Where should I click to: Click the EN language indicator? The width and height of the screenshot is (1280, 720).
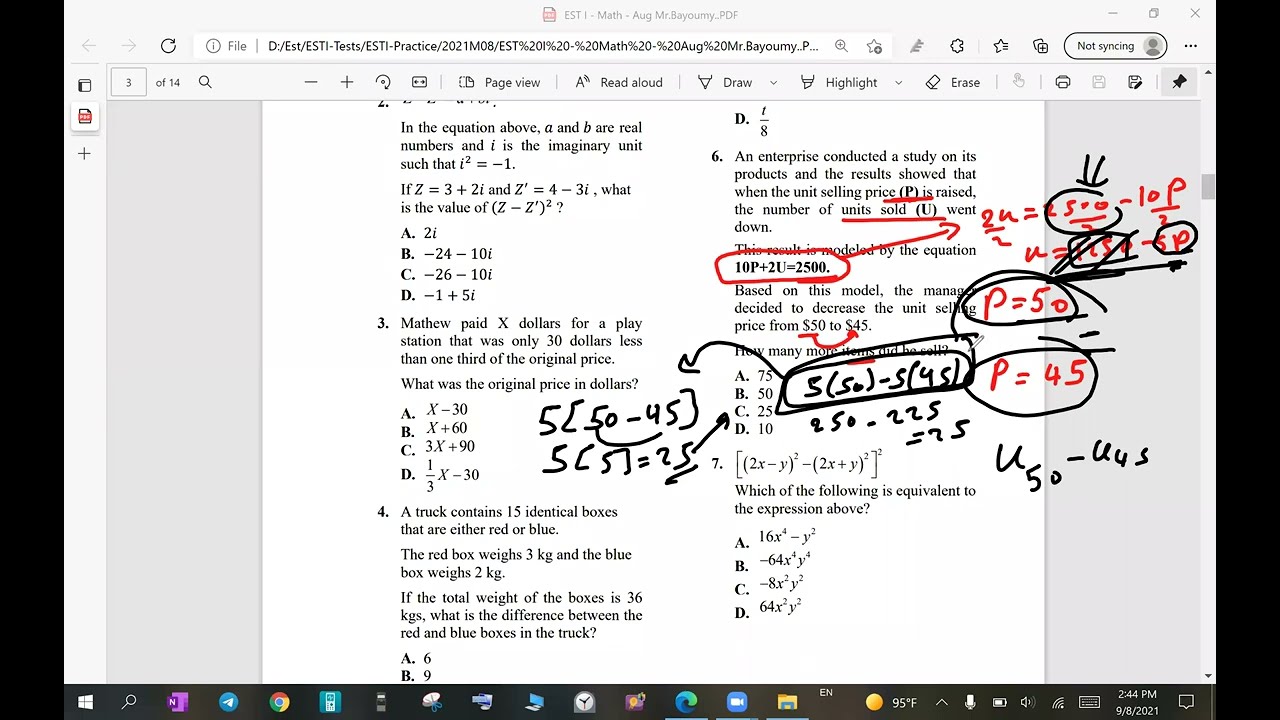(826, 692)
